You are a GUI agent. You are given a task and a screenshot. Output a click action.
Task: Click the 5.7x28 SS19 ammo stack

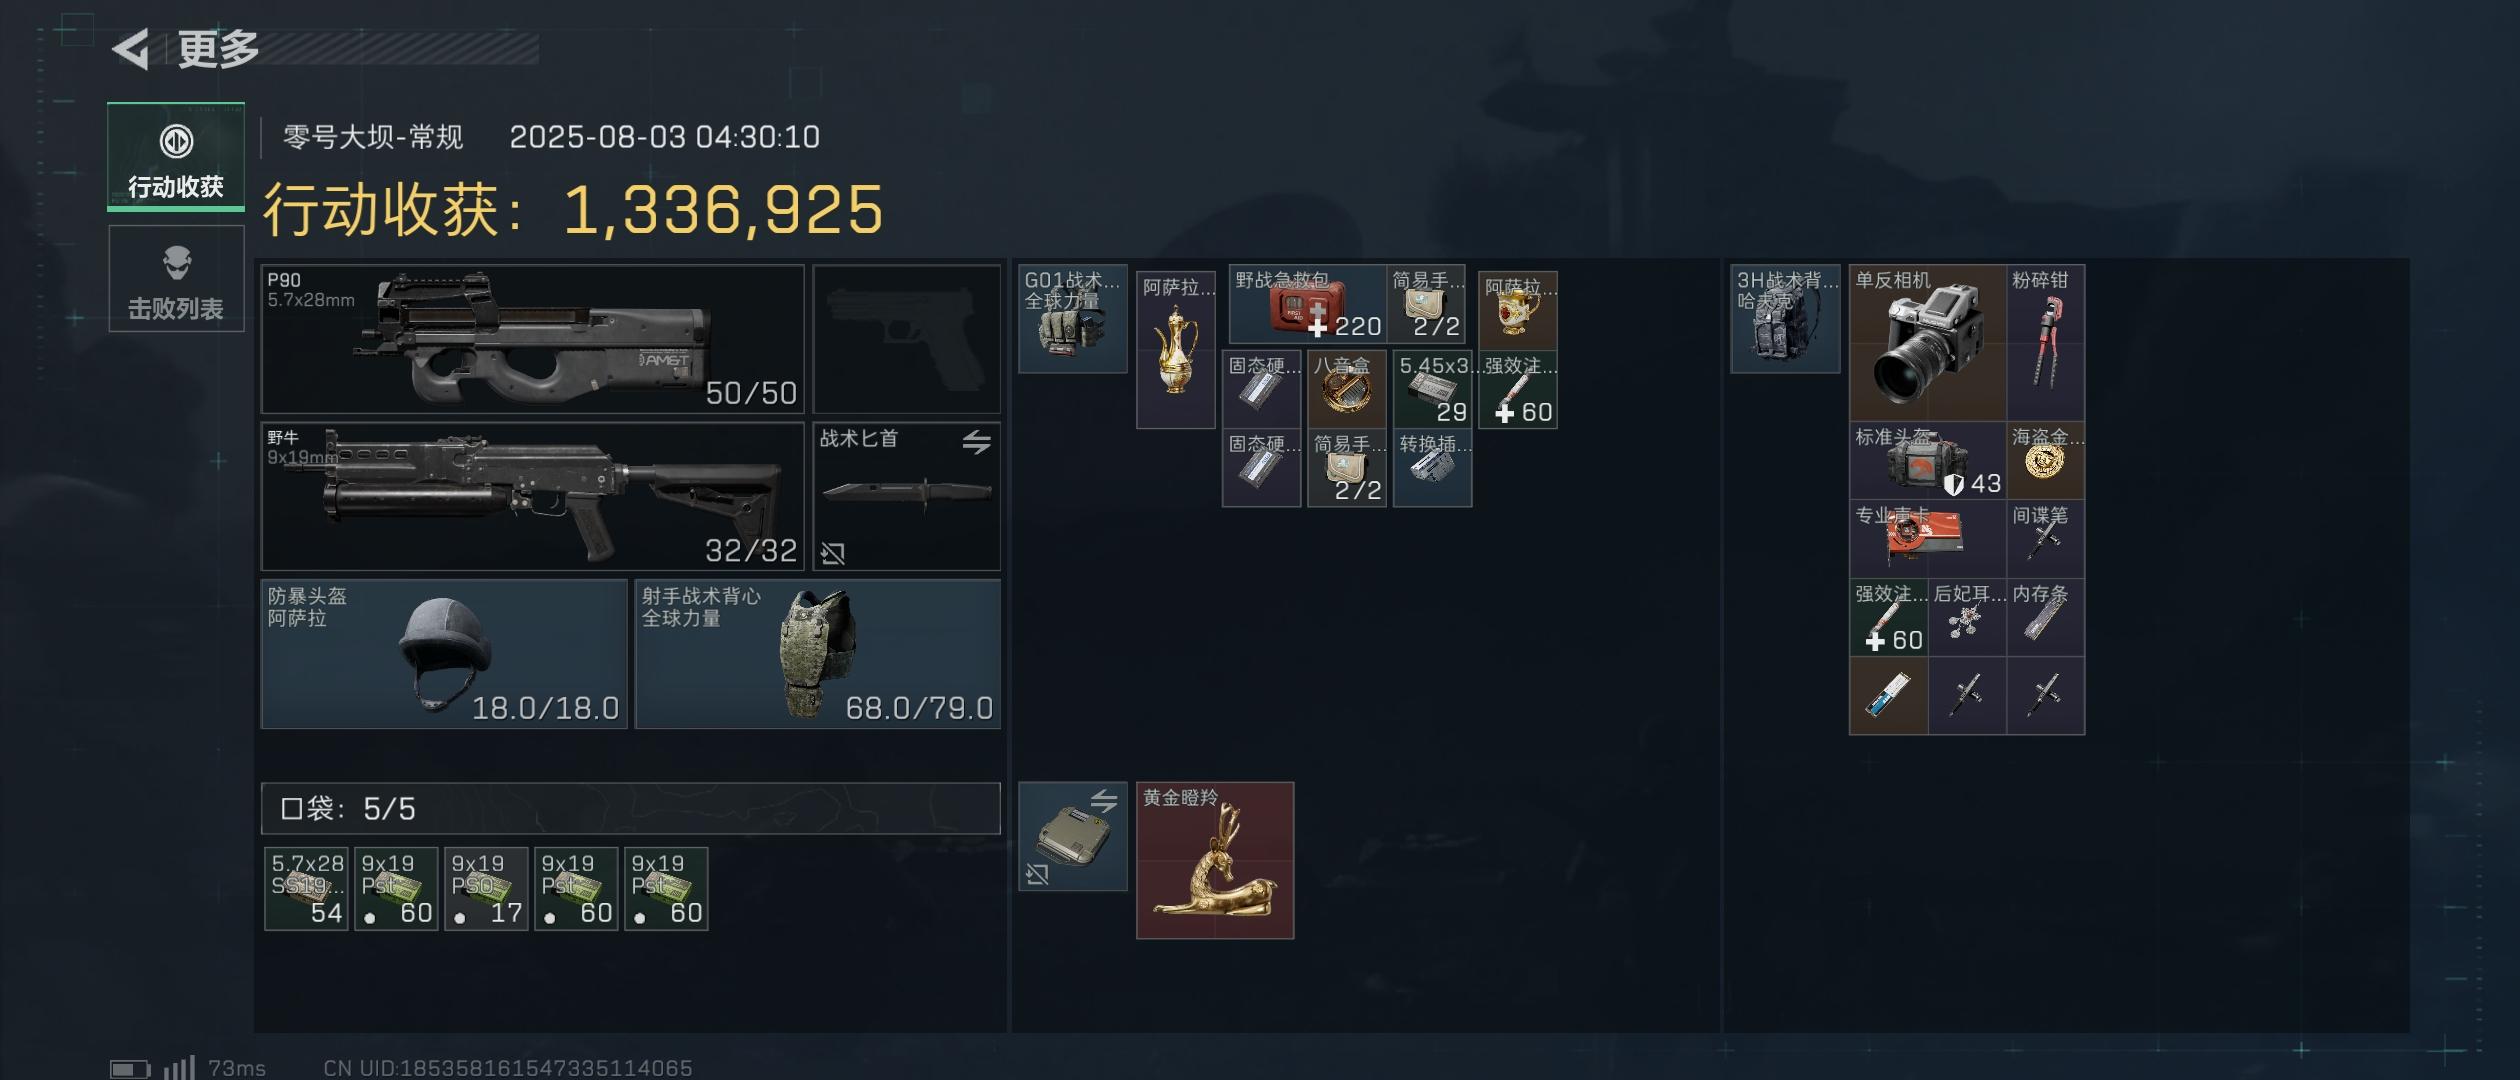306,889
